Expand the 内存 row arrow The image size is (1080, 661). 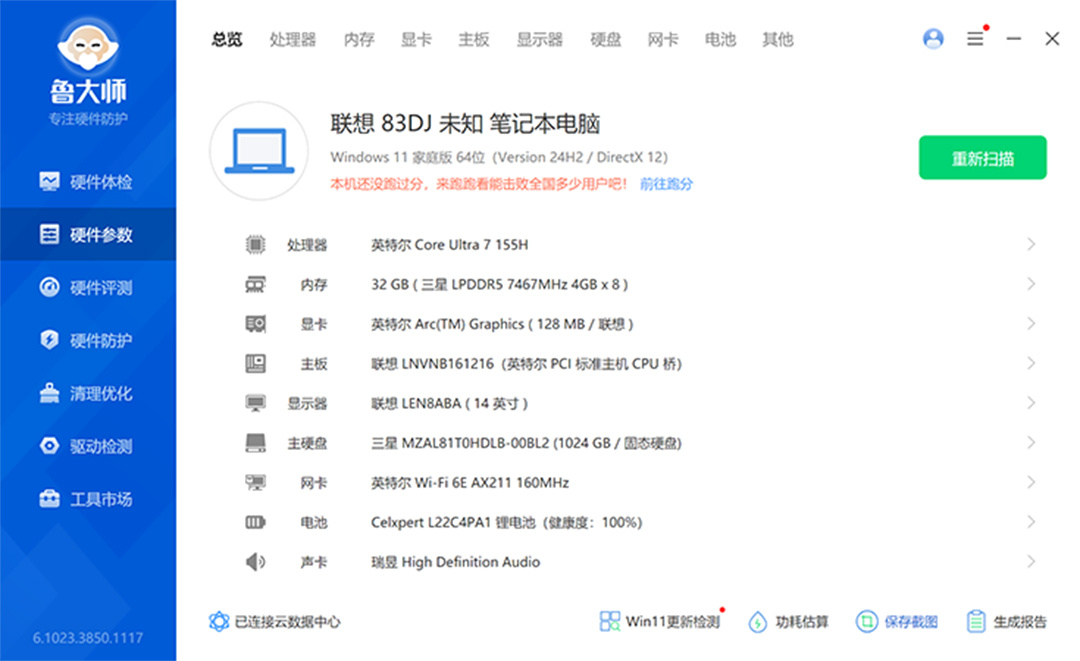[x=1030, y=285]
